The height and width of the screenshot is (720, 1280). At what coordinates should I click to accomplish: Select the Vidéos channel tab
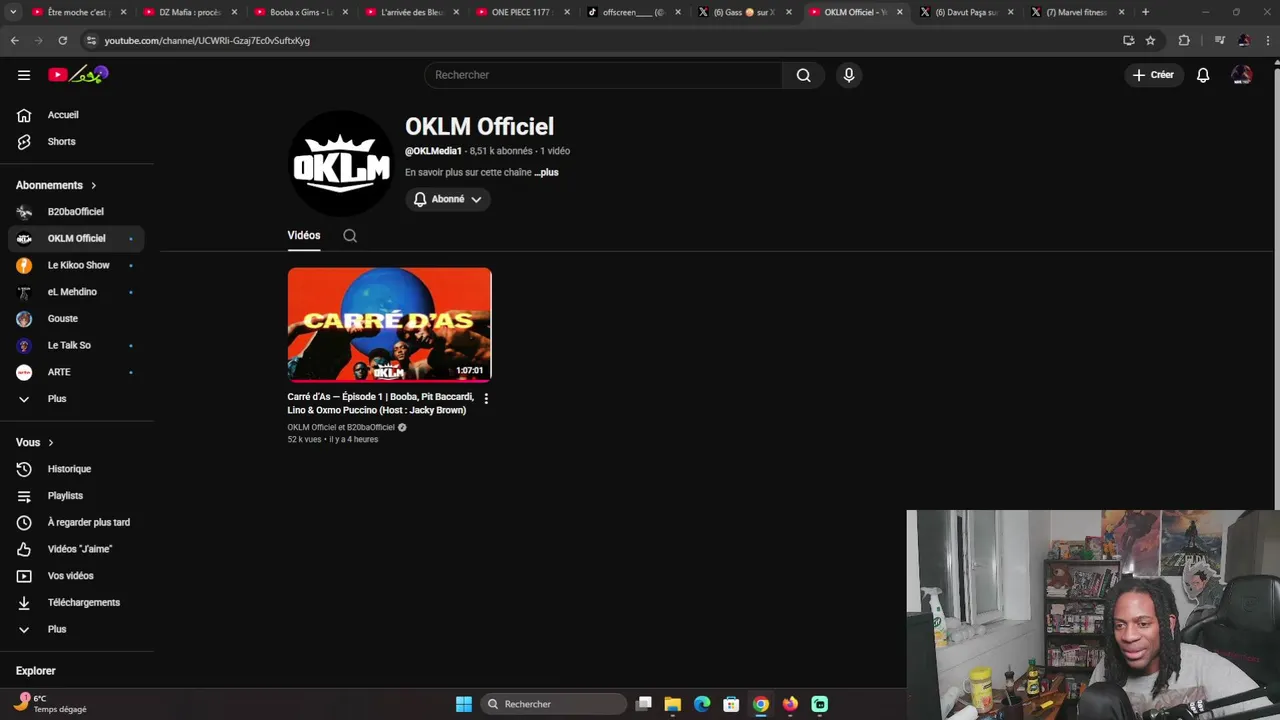coord(304,236)
